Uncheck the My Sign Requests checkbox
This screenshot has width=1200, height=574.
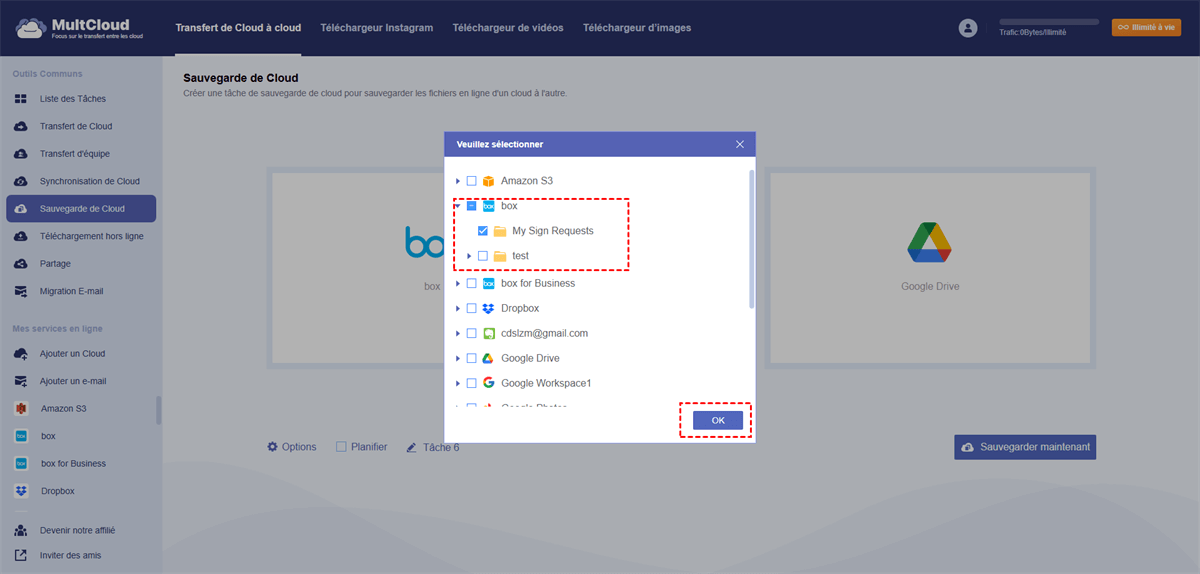click(x=483, y=231)
